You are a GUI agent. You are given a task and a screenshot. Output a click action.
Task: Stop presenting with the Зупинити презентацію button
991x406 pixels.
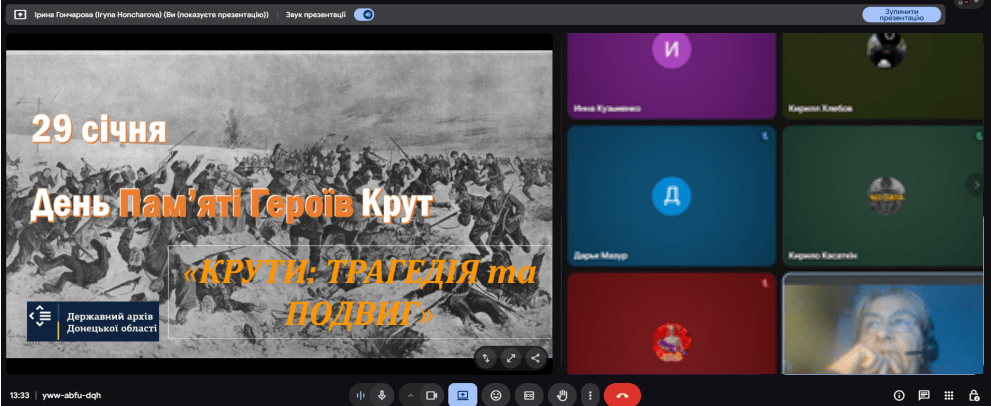(902, 15)
